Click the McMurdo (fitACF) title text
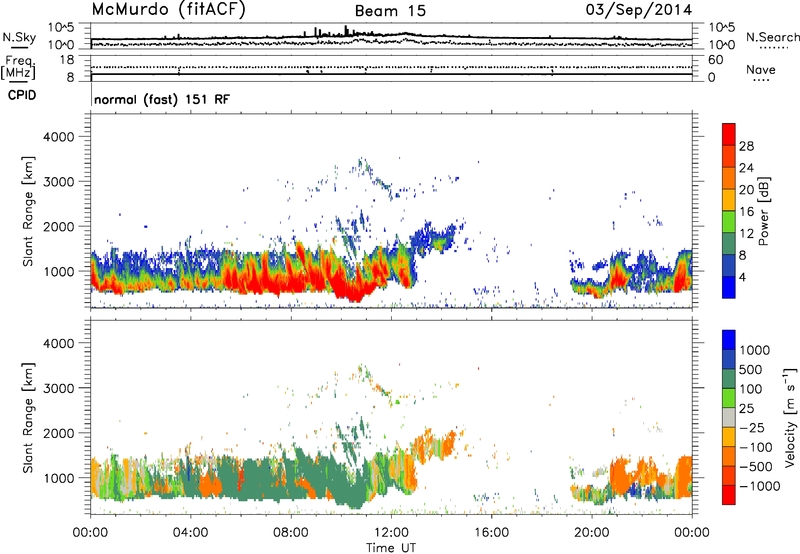Image resolution: width=800 pixels, height=554 pixels. click(x=168, y=10)
